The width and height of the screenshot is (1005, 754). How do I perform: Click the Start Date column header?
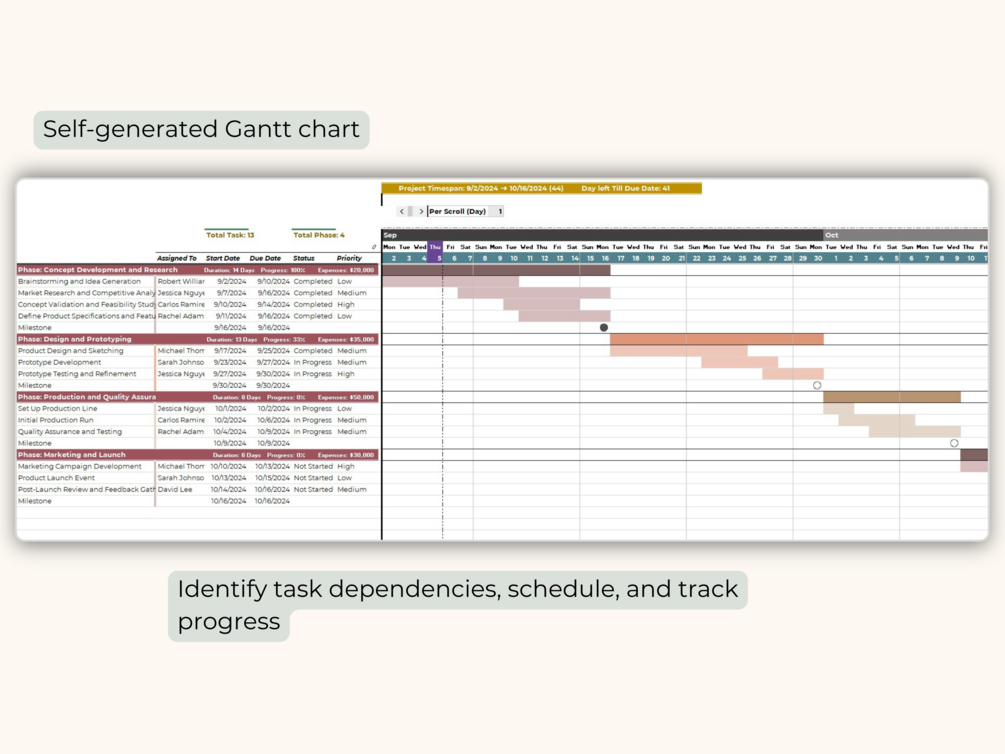pyautogui.click(x=222, y=258)
